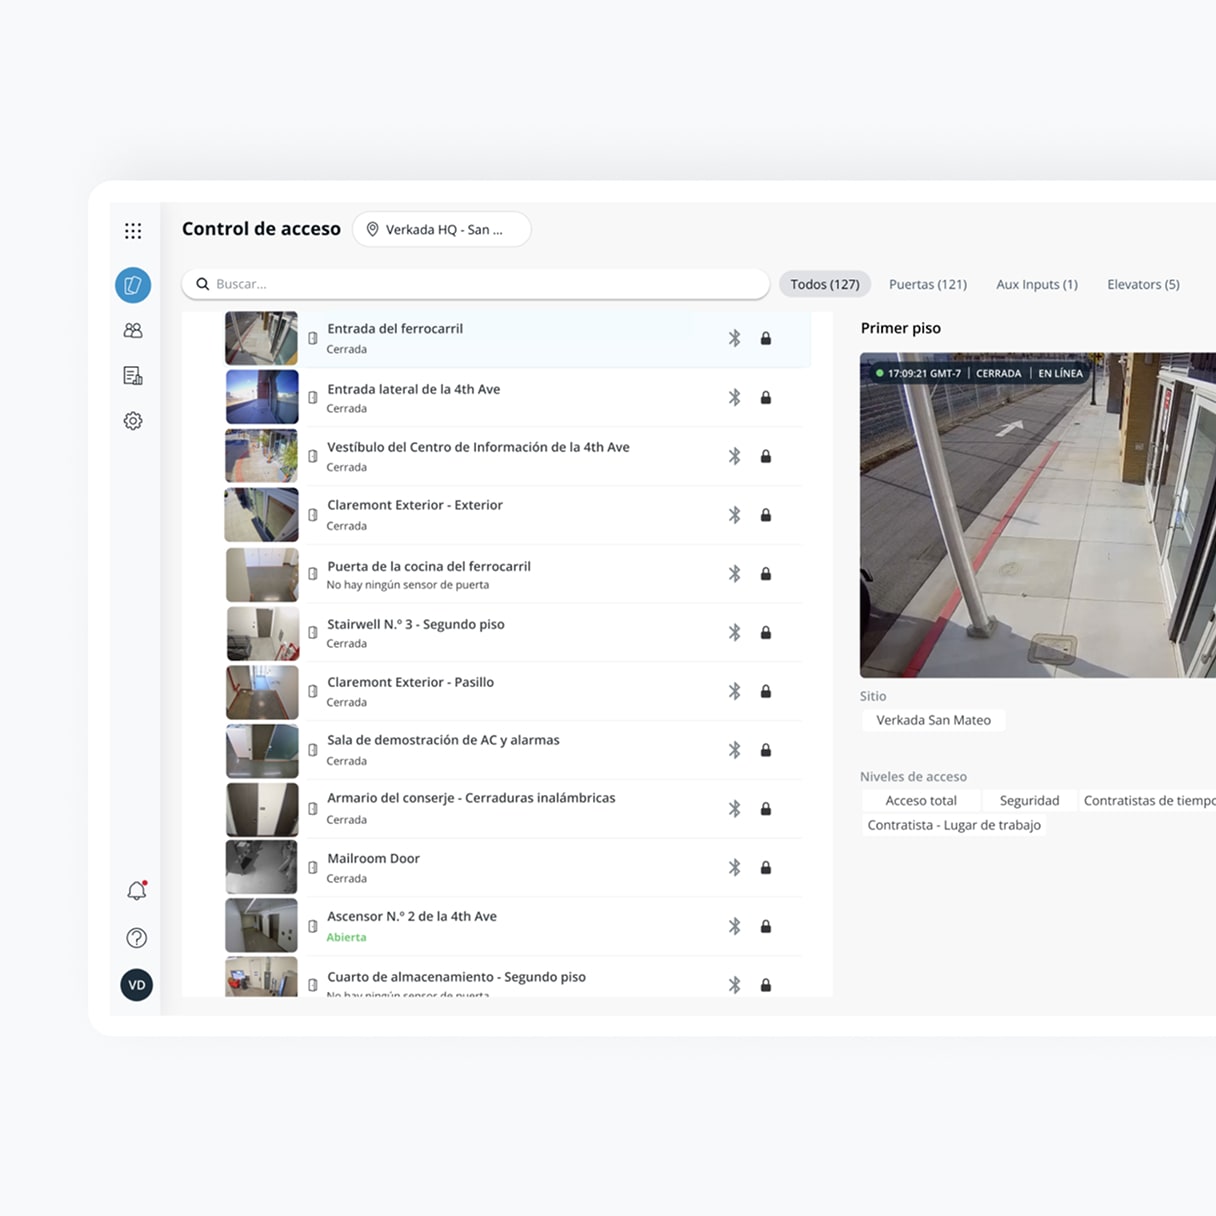
Task: Open the settings gear icon
Action: [x=133, y=421]
